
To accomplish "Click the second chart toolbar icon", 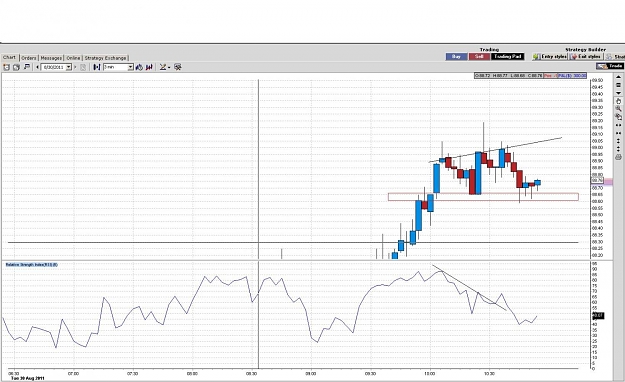I will point(16,67).
